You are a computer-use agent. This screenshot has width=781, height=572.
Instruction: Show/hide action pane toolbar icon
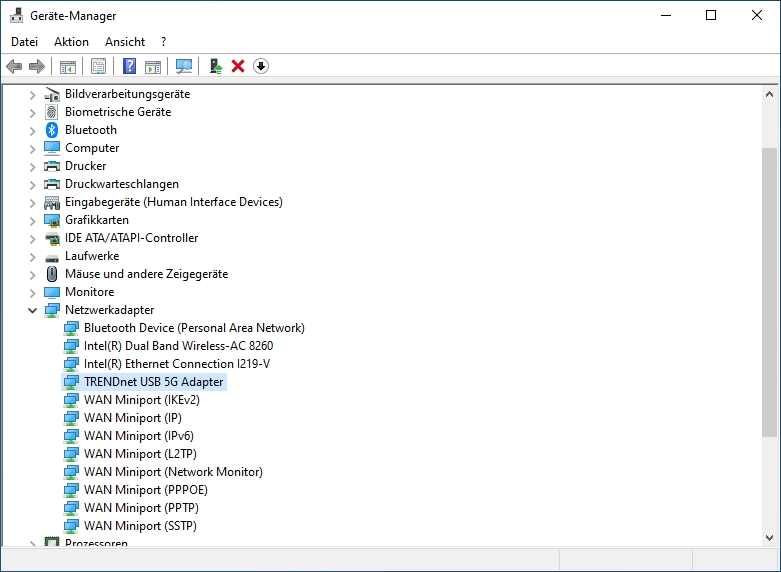click(x=153, y=66)
